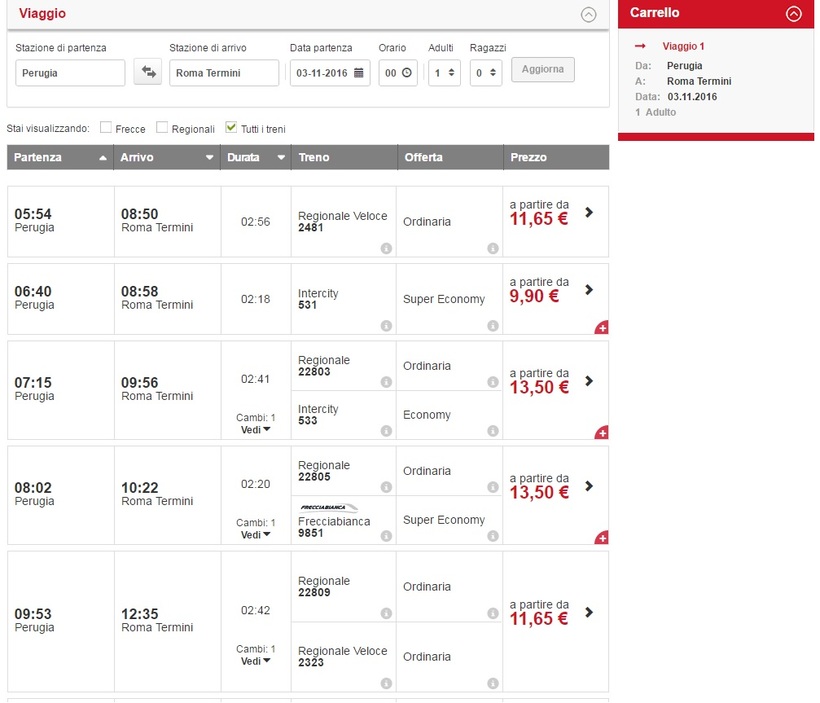The width and height of the screenshot is (820, 703).
Task: Expand Vedi changes for 07:15 train
Action: (x=256, y=430)
